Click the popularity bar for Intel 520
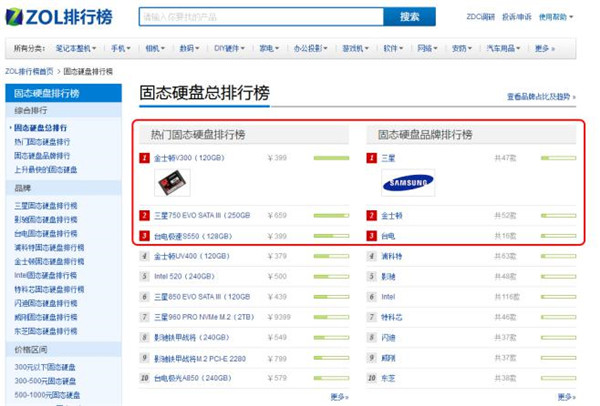 (x=331, y=276)
